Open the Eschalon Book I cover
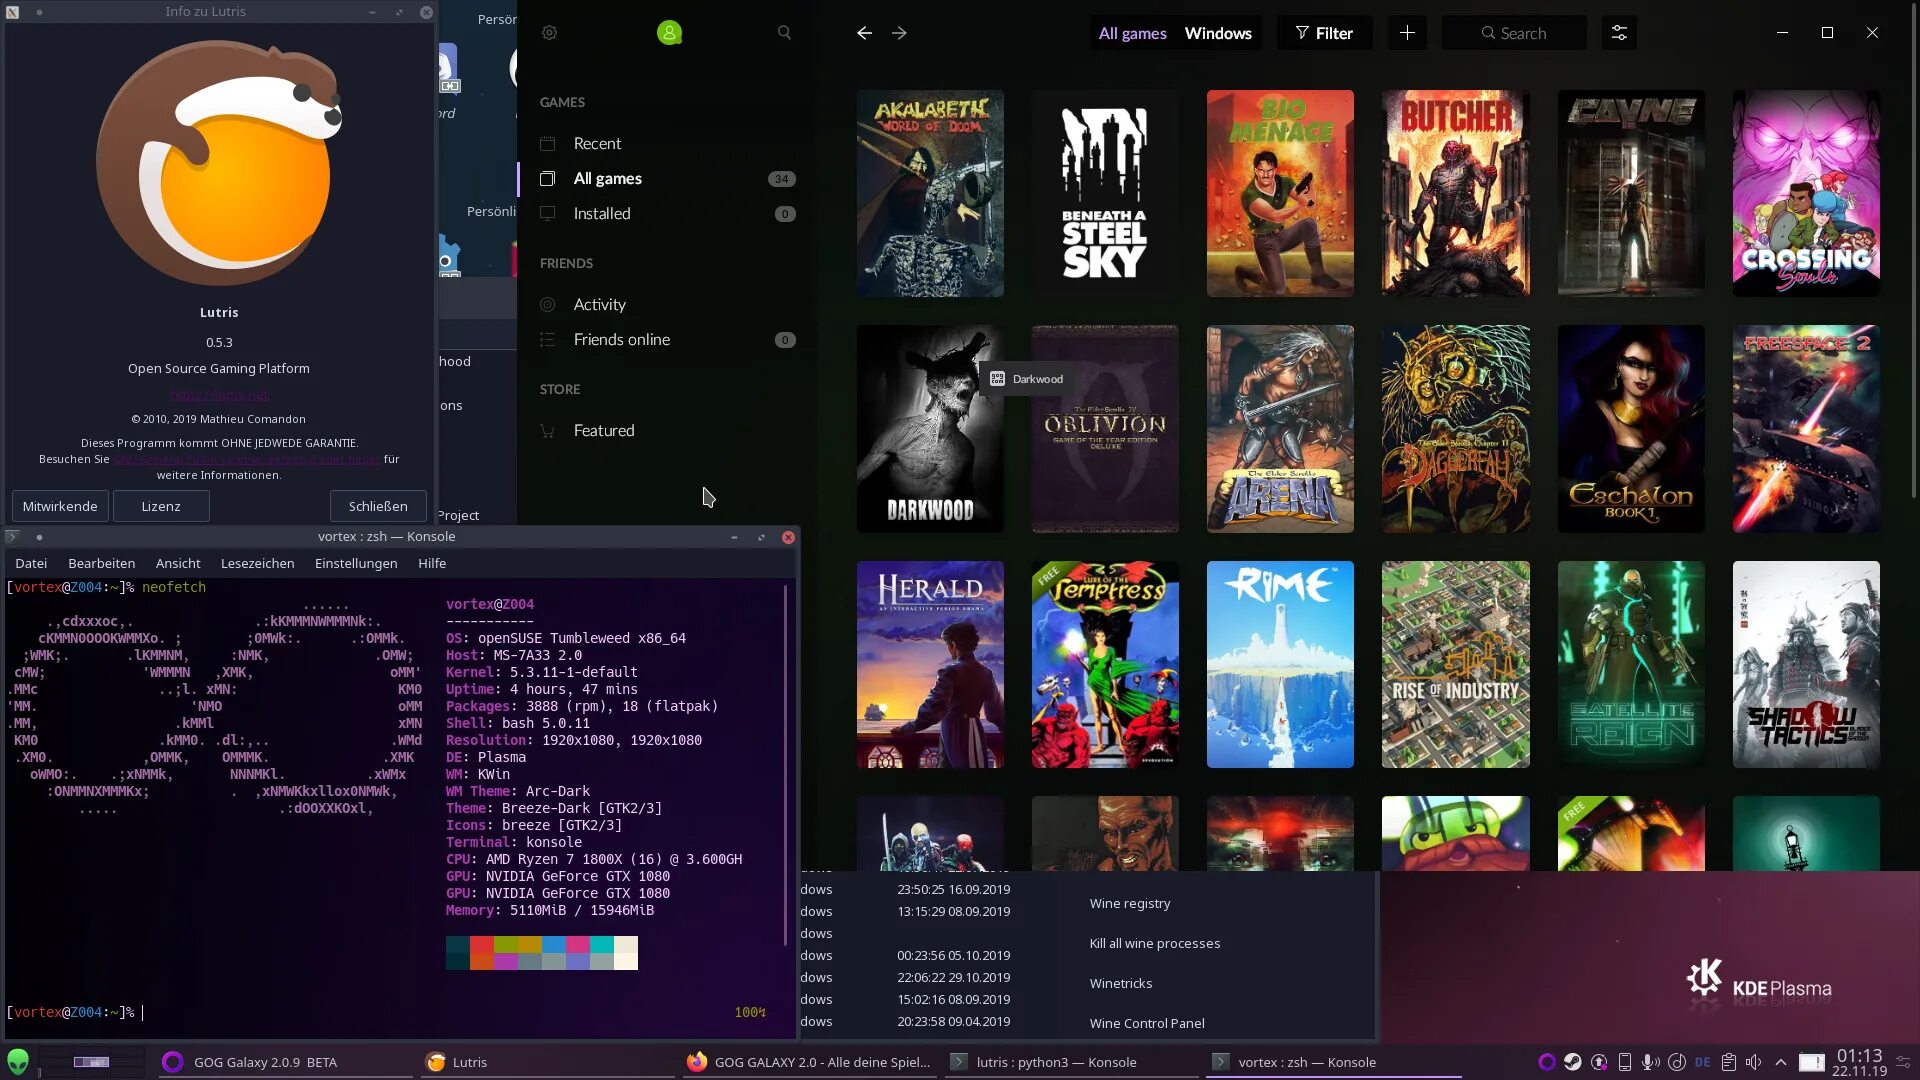 pyautogui.click(x=1631, y=429)
